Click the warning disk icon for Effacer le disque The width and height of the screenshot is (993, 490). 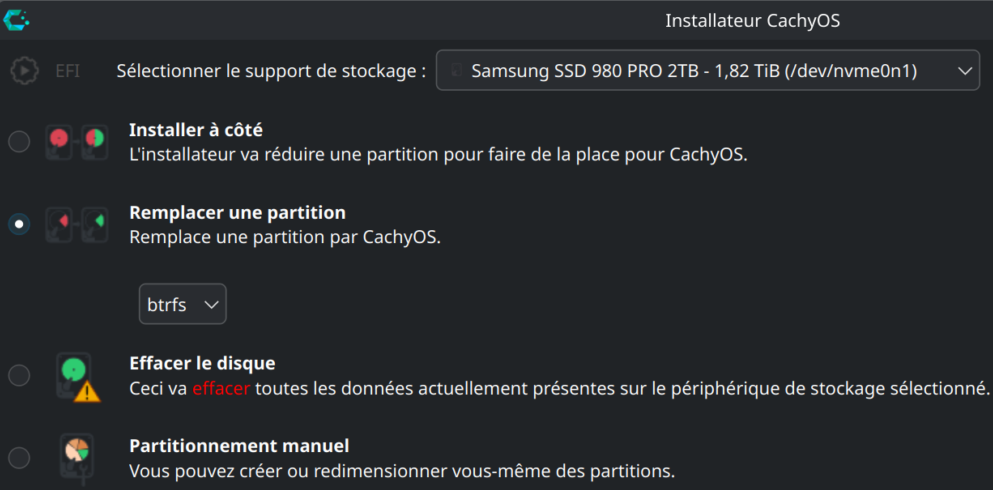[77, 376]
